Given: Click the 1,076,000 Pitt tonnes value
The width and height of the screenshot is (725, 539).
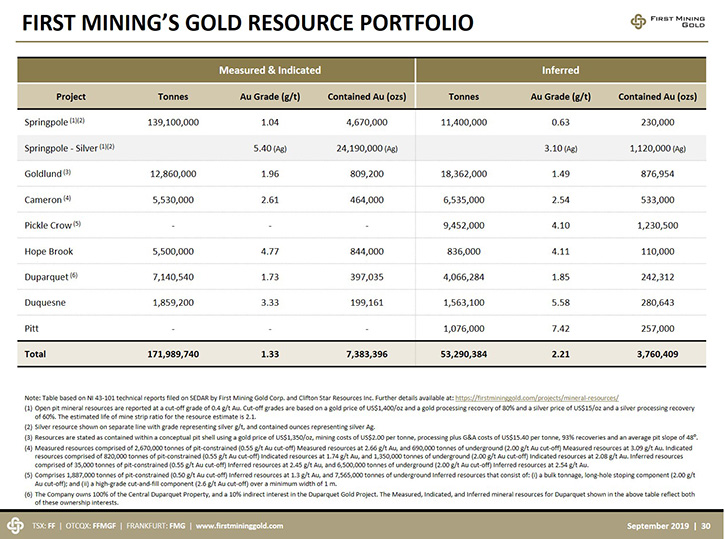Looking at the screenshot, I should coord(464,328).
